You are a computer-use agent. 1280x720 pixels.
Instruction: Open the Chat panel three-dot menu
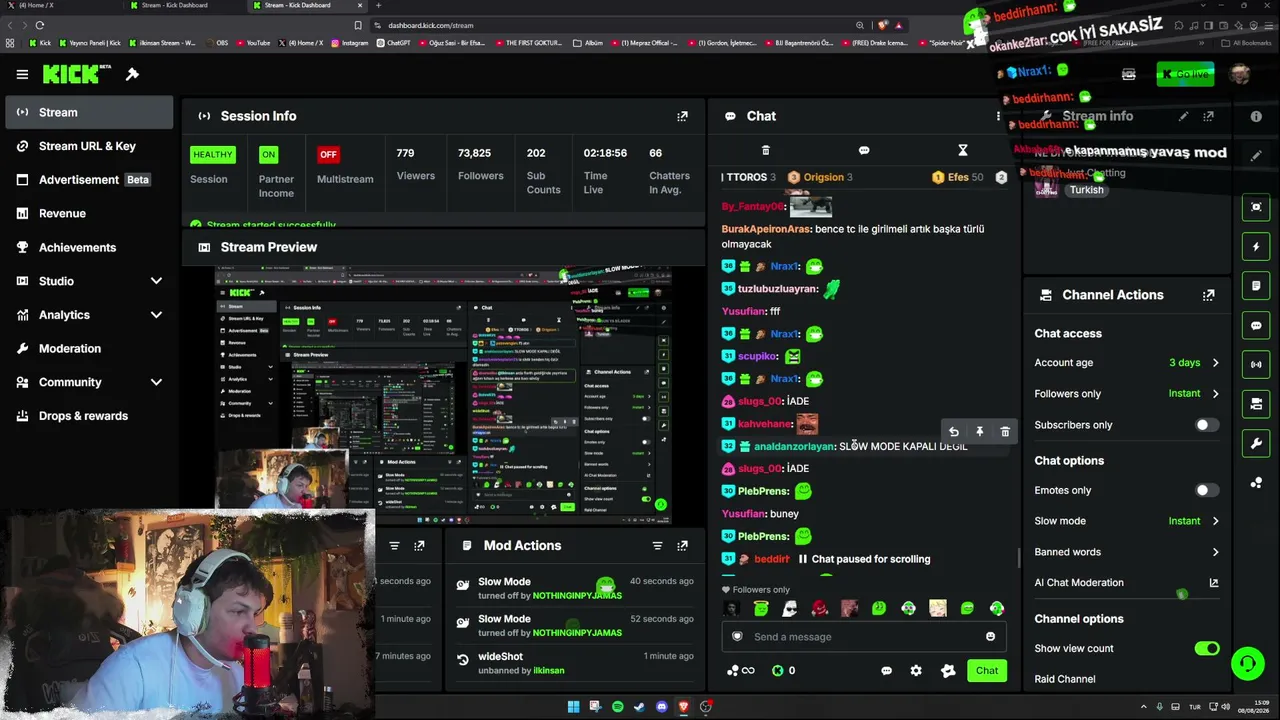pos(998,116)
